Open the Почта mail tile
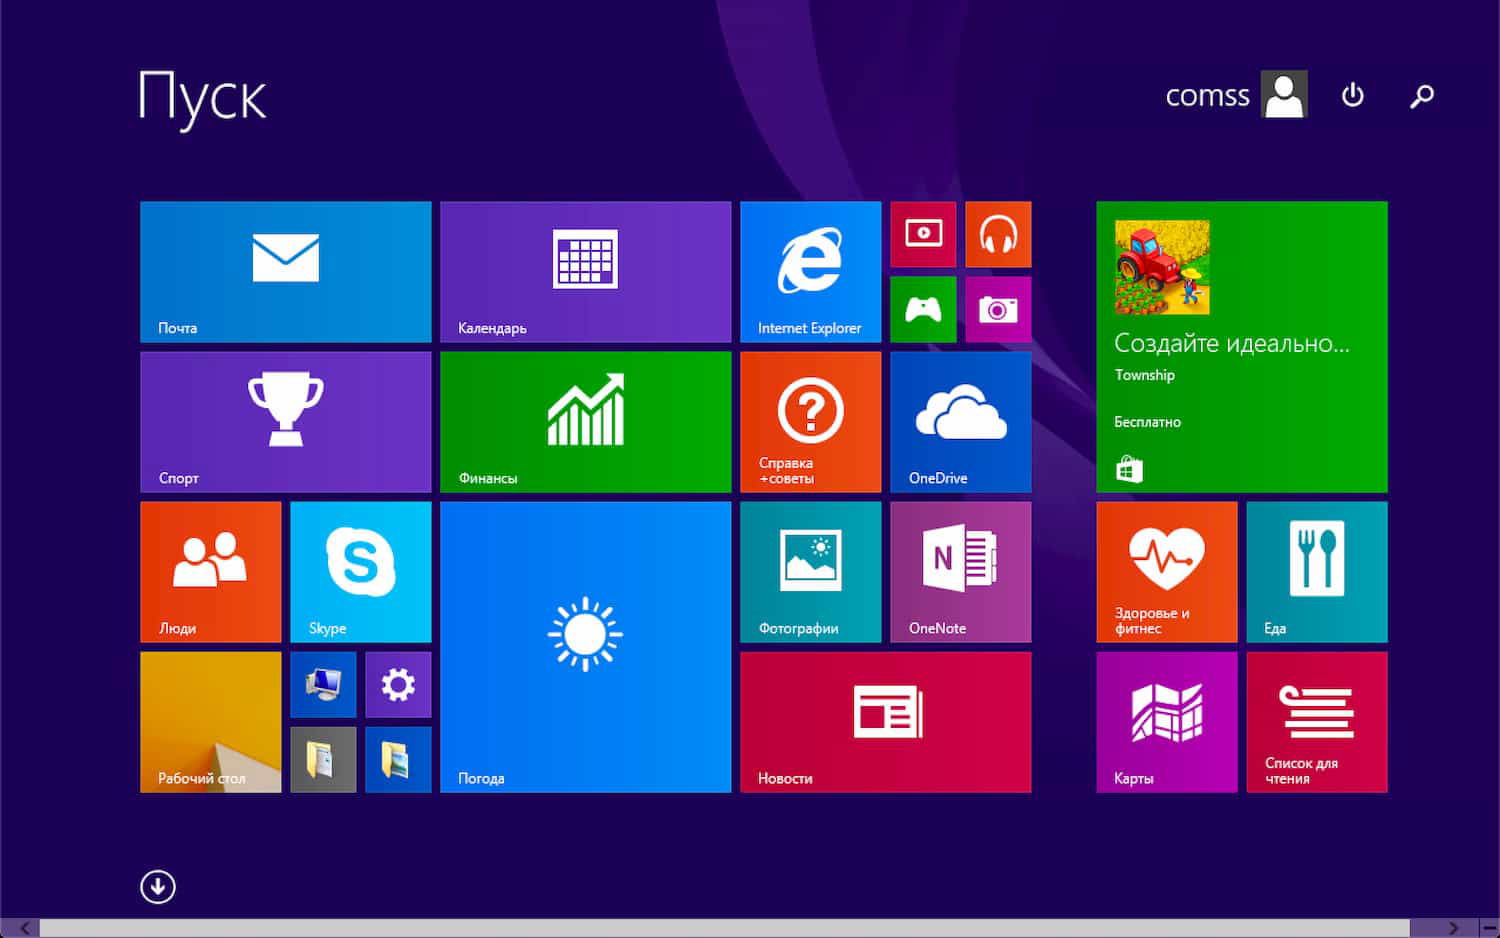 point(285,270)
